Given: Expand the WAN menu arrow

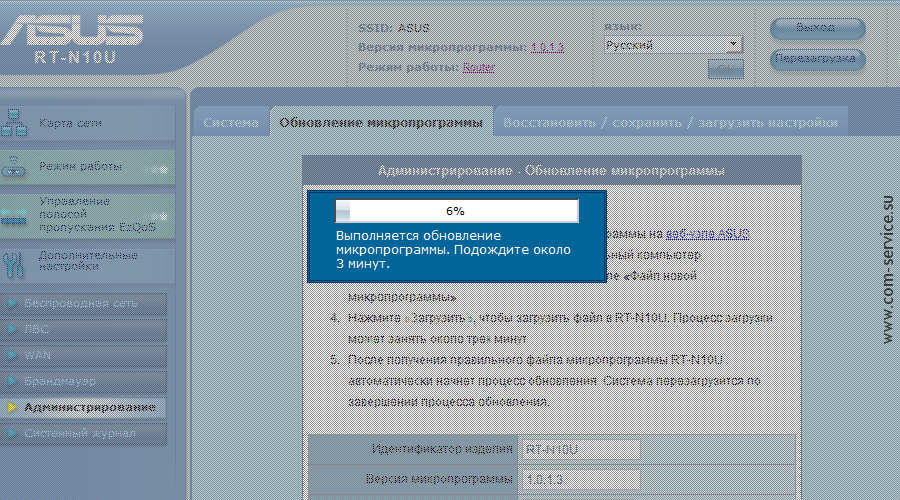Looking at the screenshot, I should [12, 355].
